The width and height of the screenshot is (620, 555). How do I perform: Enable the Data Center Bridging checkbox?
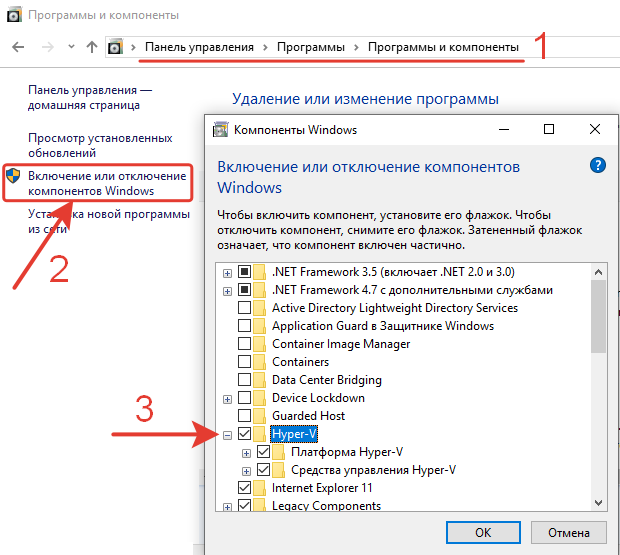[x=244, y=379]
